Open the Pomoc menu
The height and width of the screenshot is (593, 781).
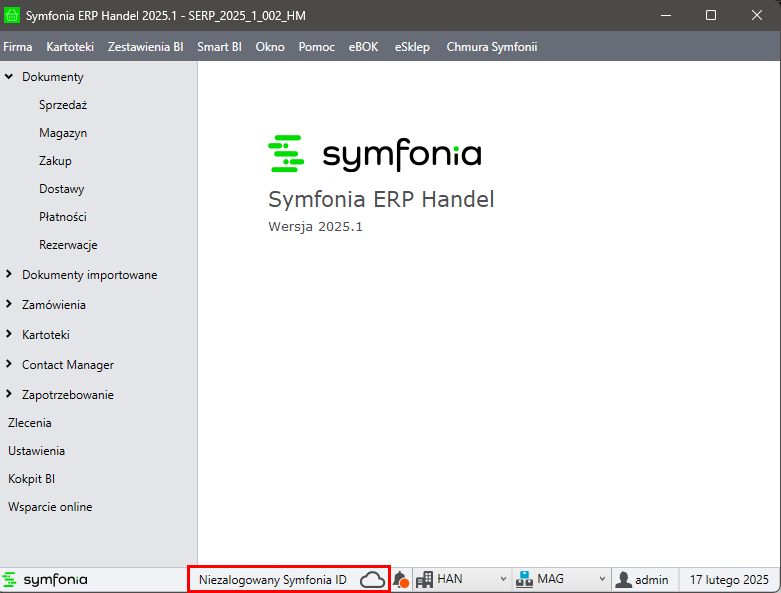[316, 47]
